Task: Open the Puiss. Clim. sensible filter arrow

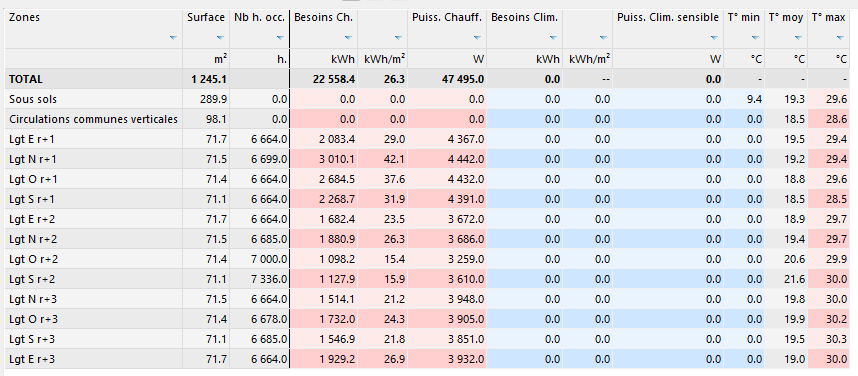Action: click(x=714, y=38)
